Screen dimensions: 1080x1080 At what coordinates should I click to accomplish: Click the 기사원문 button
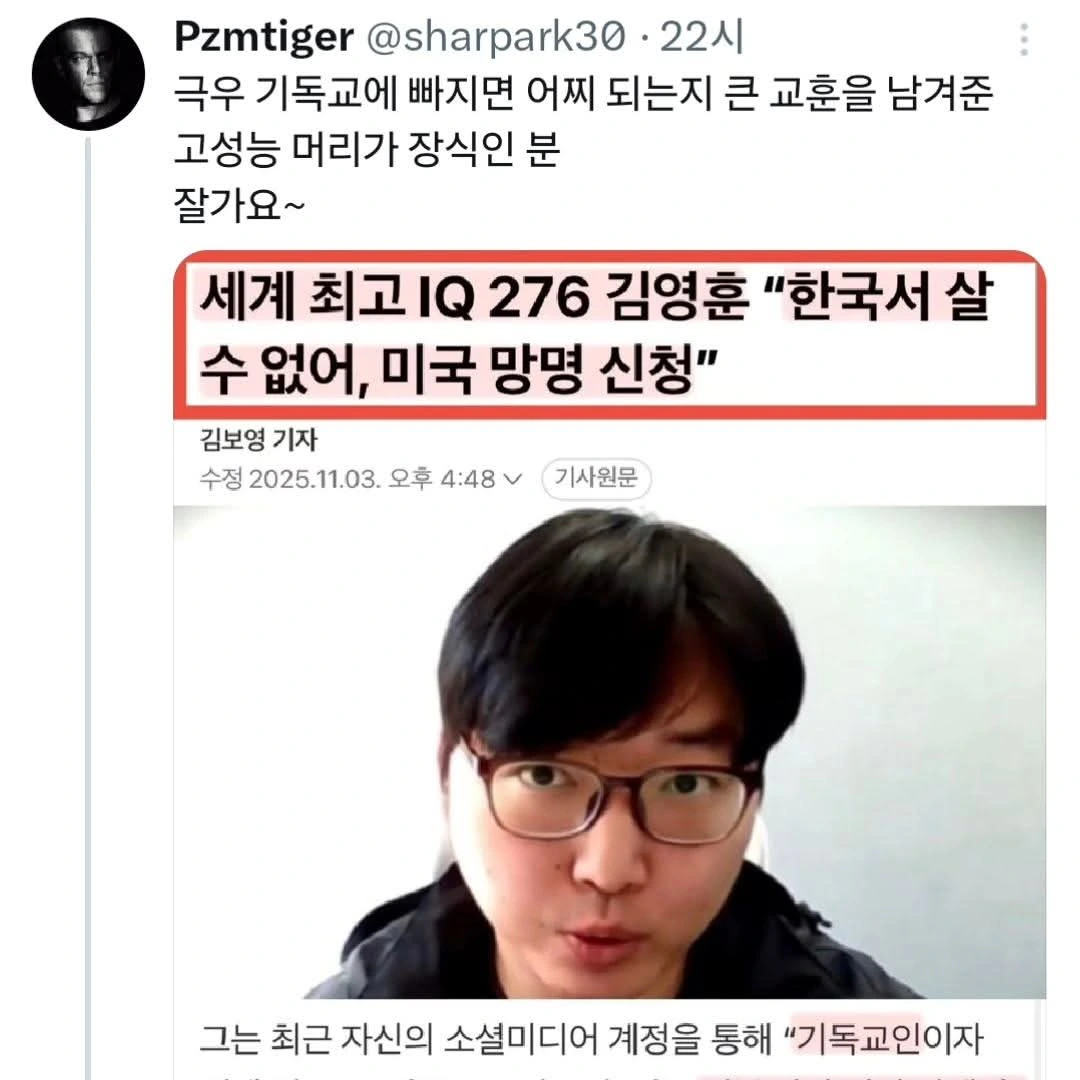(596, 478)
